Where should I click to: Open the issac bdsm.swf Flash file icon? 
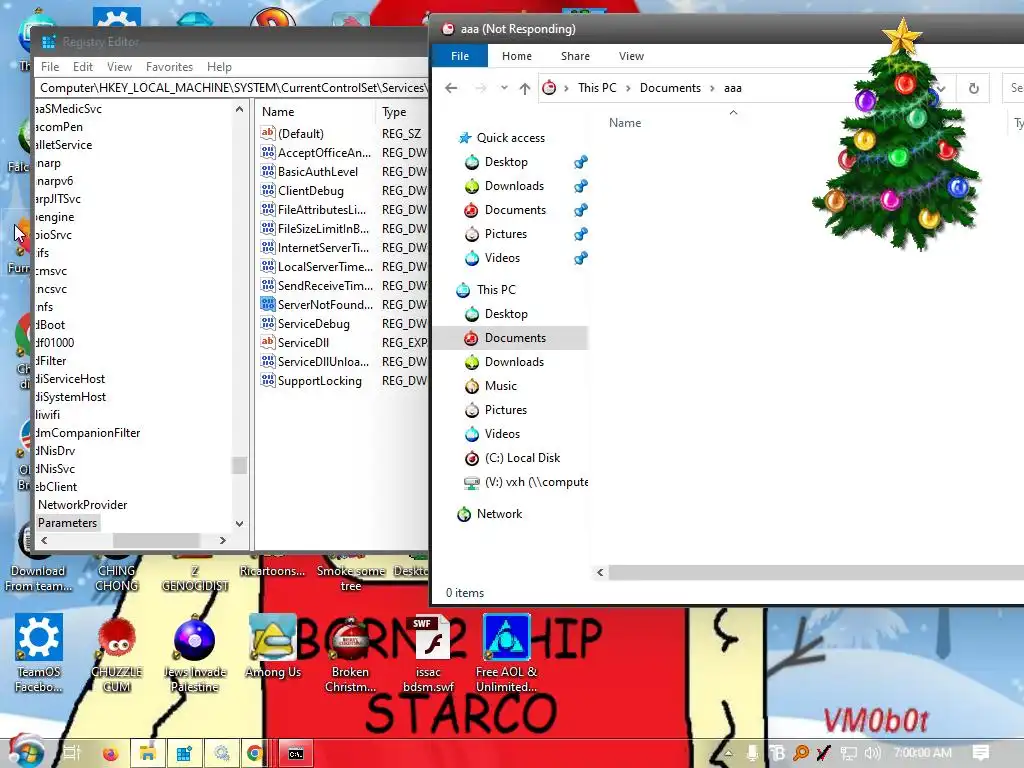coord(428,652)
